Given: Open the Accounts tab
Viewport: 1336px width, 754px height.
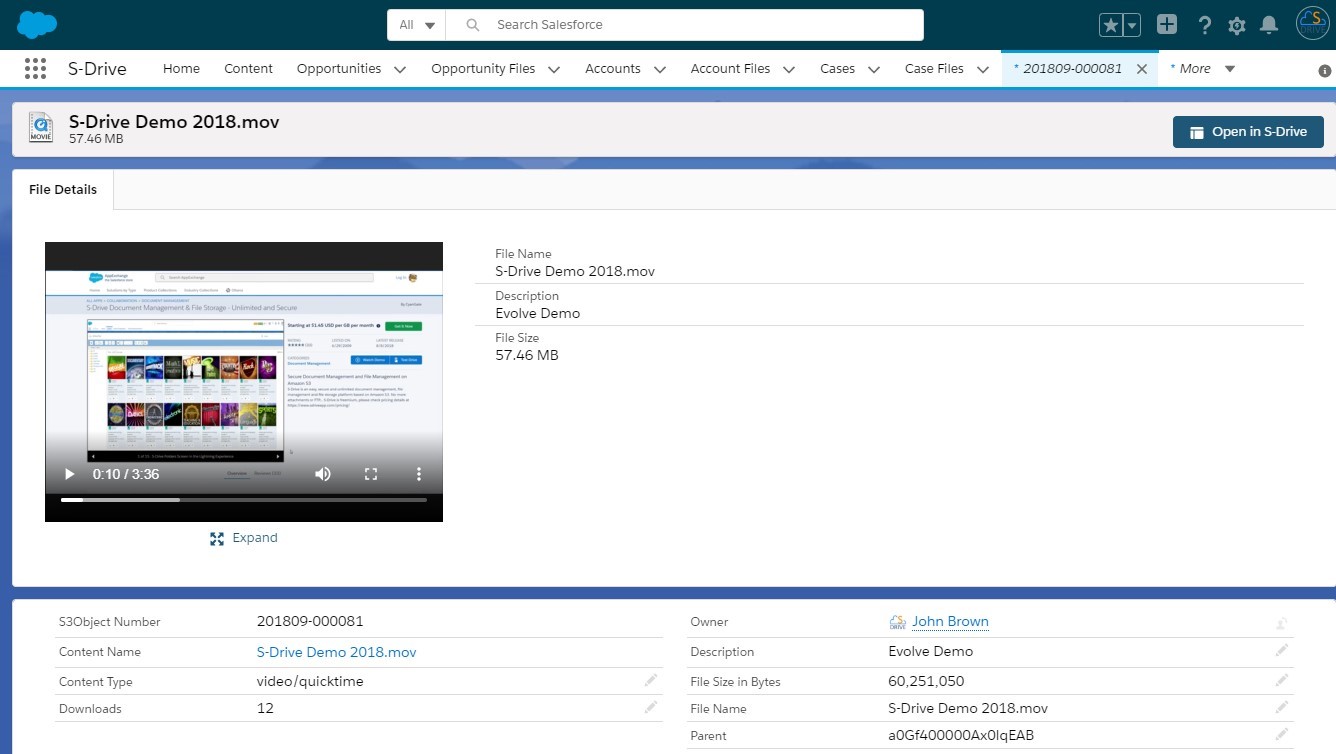Looking at the screenshot, I should [613, 69].
